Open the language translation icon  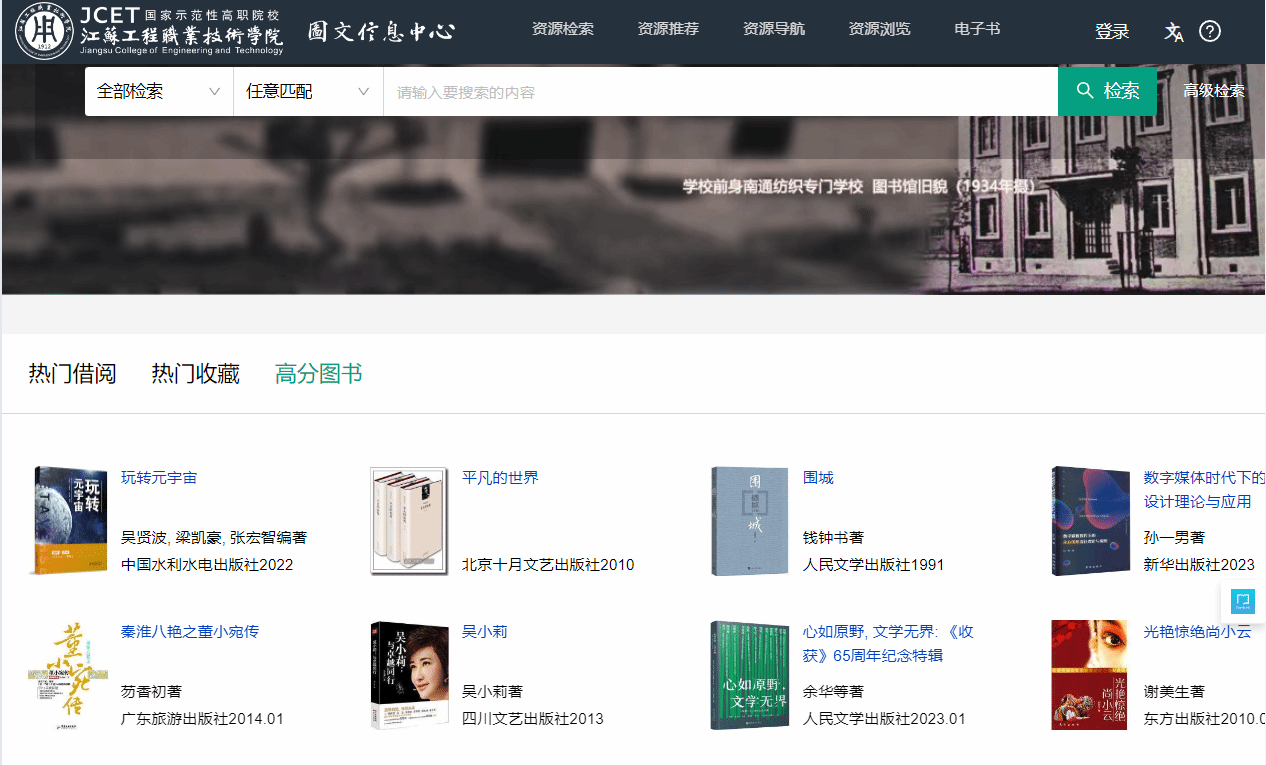point(1174,31)
